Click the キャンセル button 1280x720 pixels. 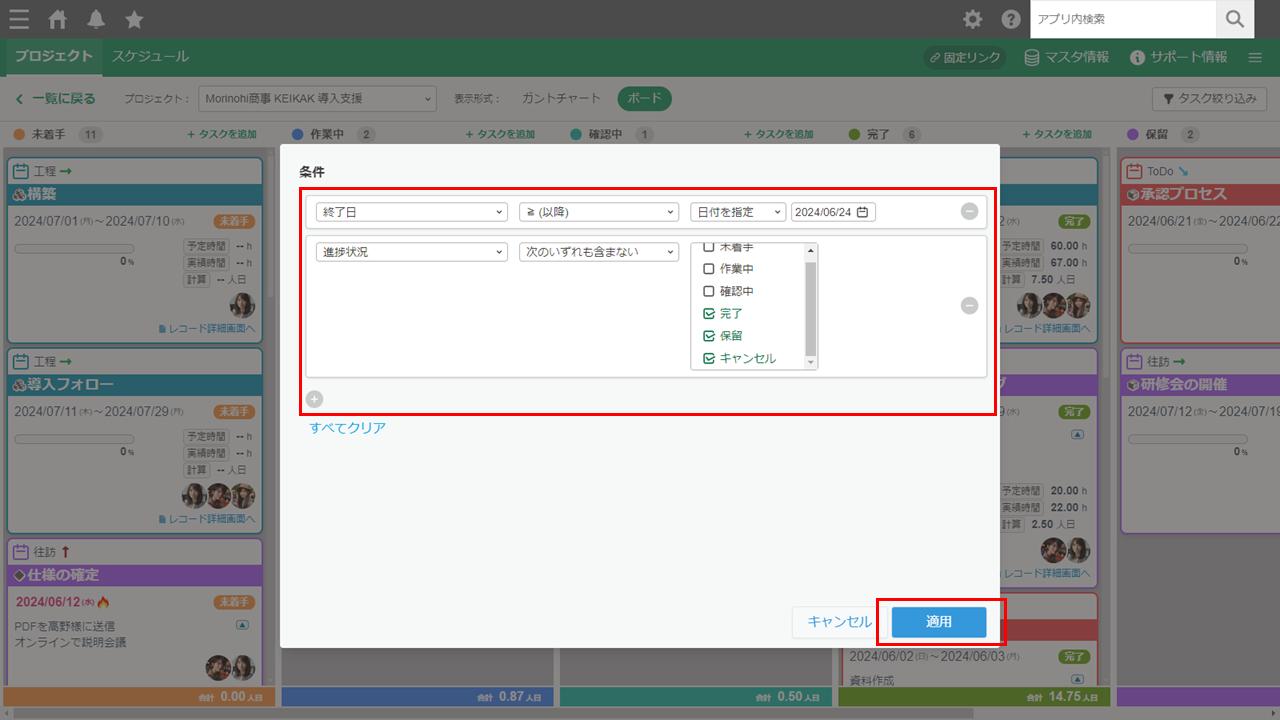(839, 622)
